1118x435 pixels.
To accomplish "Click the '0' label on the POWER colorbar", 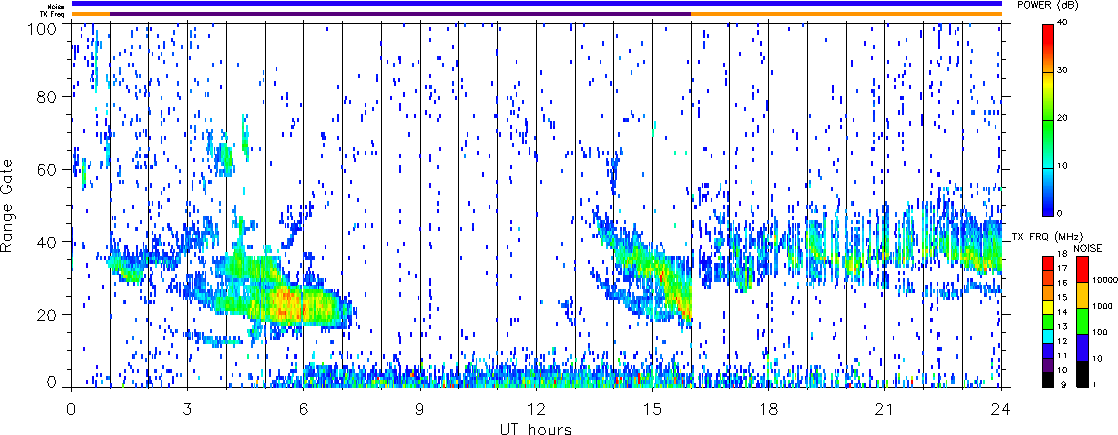I will 1060,213.
